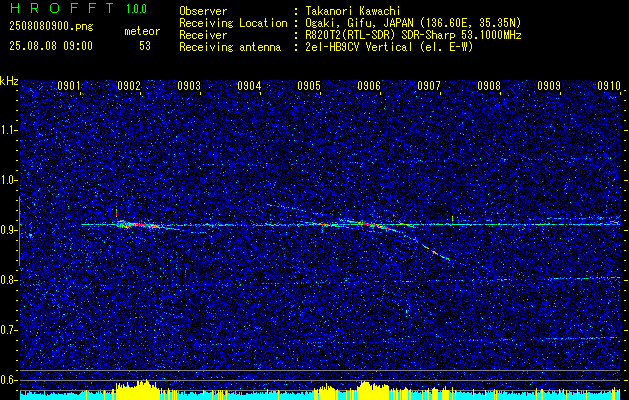Image resolution: width=629 pixels, height=400 pixels.
Task: Click the 0903 time marker
Action: point(189,86)
